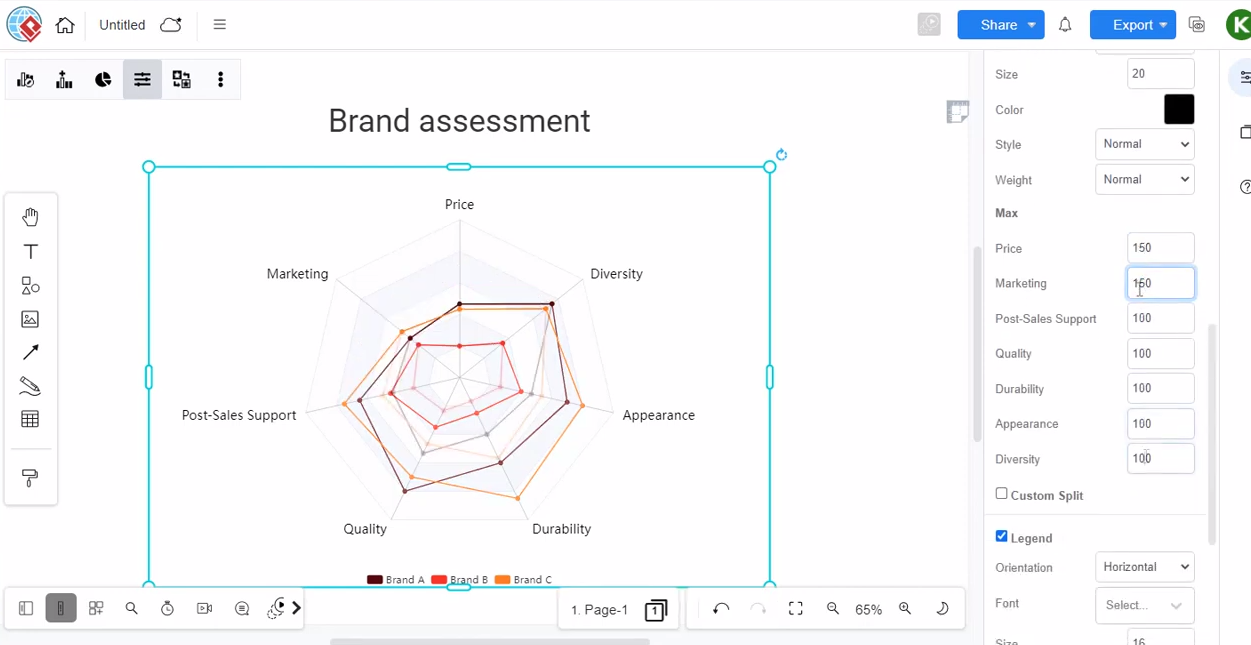
Task: Select the Hand pan tool
Action: coord(30,217)
